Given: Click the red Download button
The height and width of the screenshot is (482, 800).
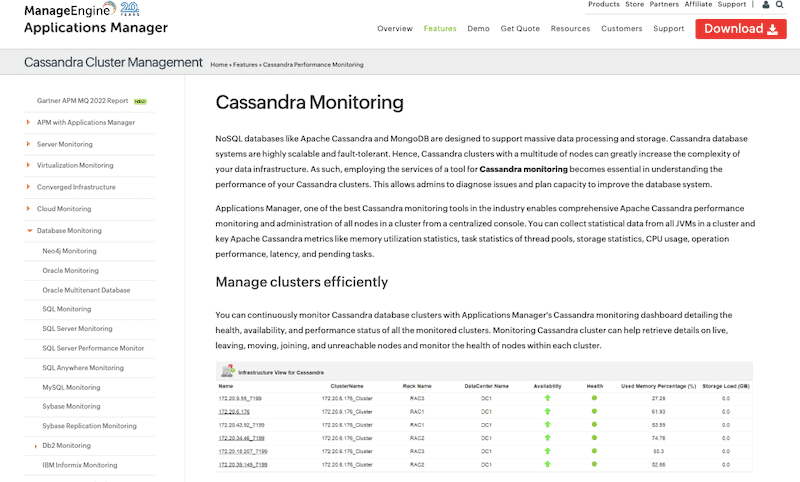Looking at the screenshot, I should tap(741, 29).
